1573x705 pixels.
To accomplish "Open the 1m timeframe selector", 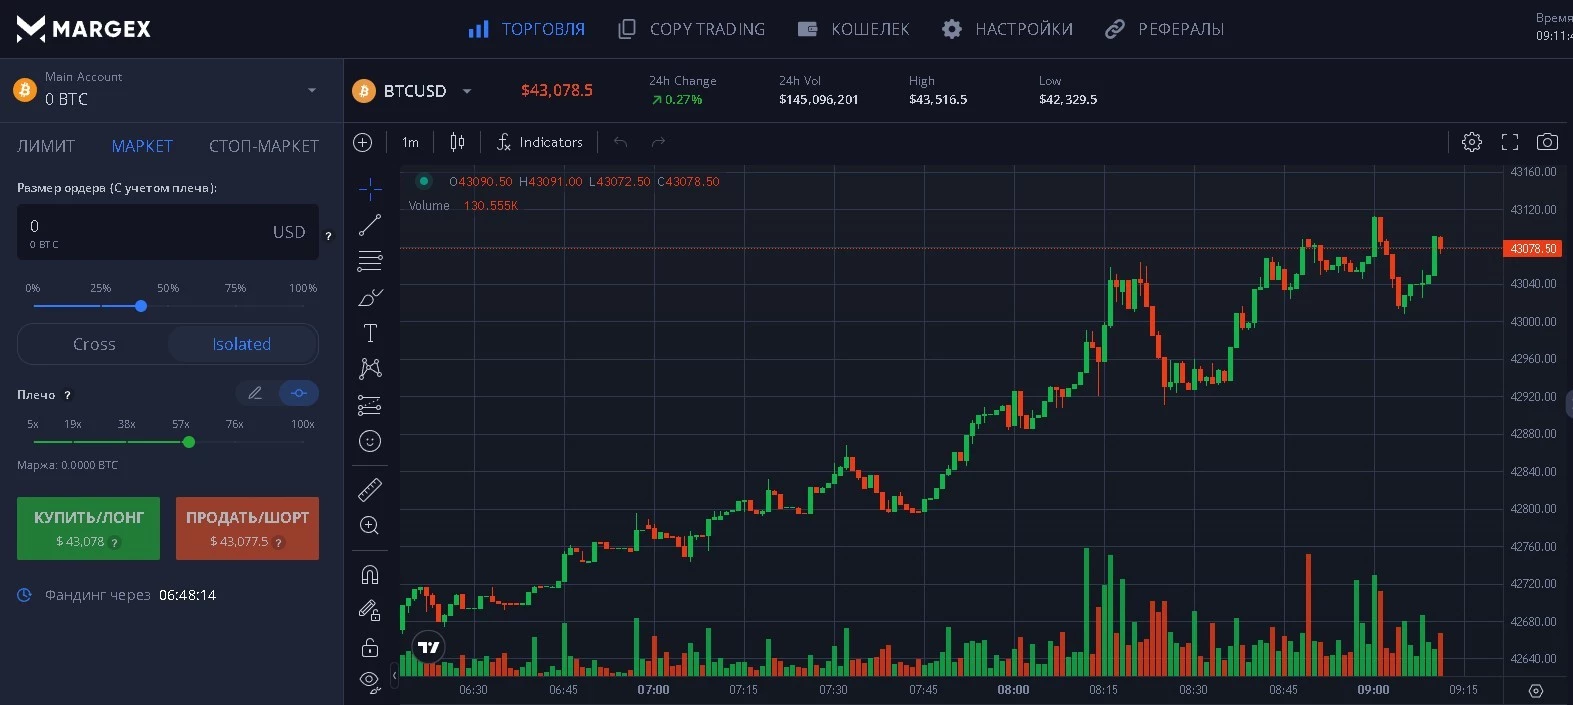I will pyautogui.click(x=410, y=142).
